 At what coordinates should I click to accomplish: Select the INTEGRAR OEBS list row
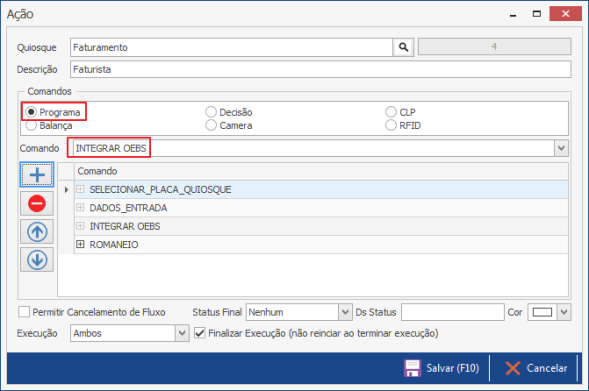321,226
